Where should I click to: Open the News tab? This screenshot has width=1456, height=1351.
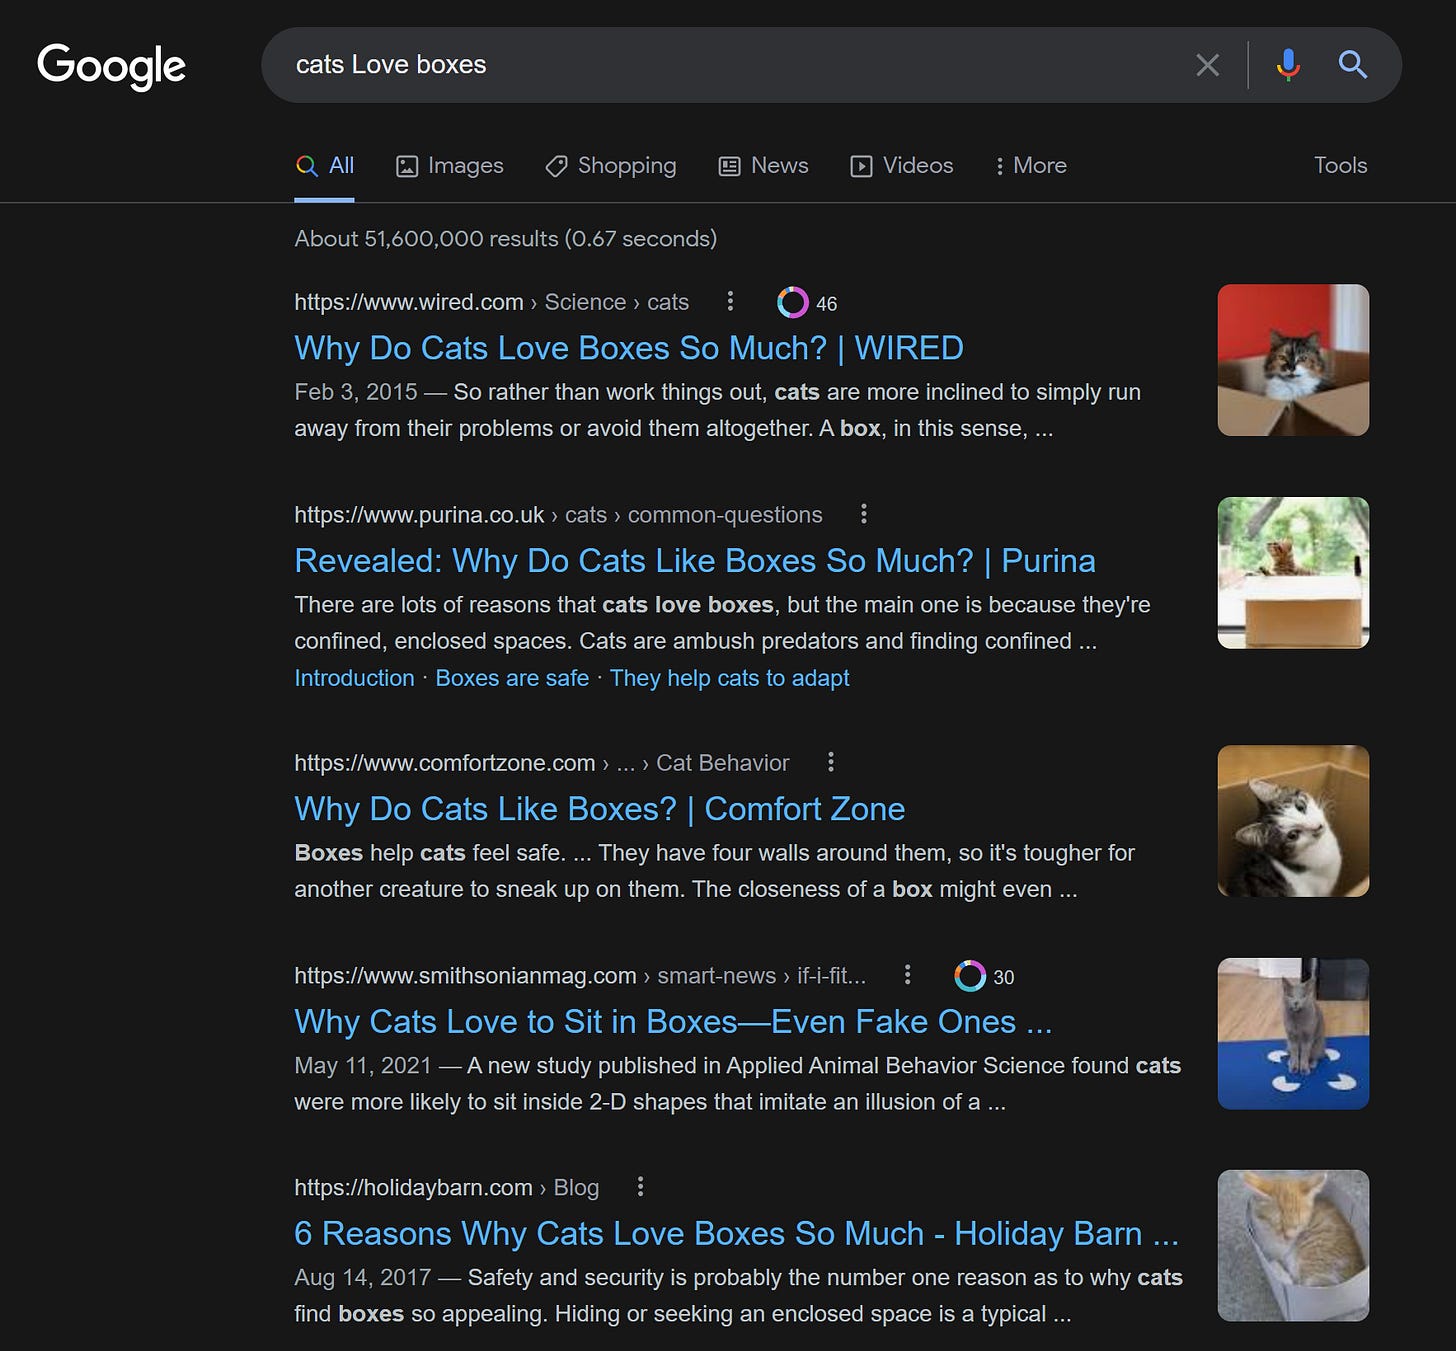click(763, 166)
